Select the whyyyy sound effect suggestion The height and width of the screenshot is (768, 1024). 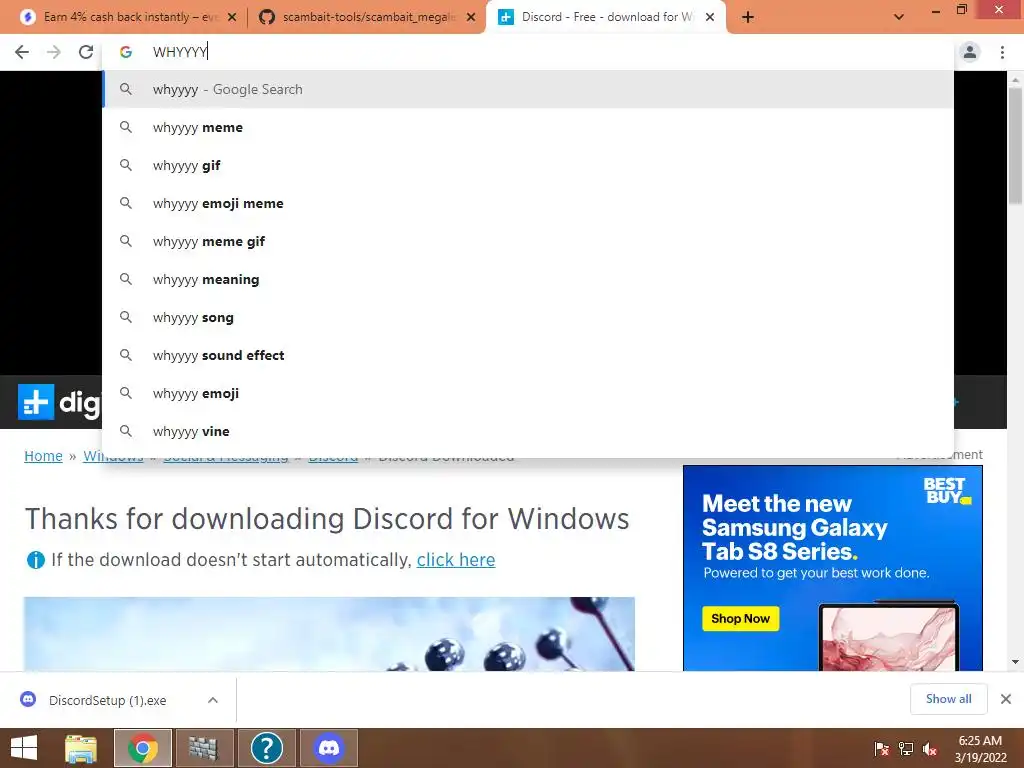click(528, 355)
